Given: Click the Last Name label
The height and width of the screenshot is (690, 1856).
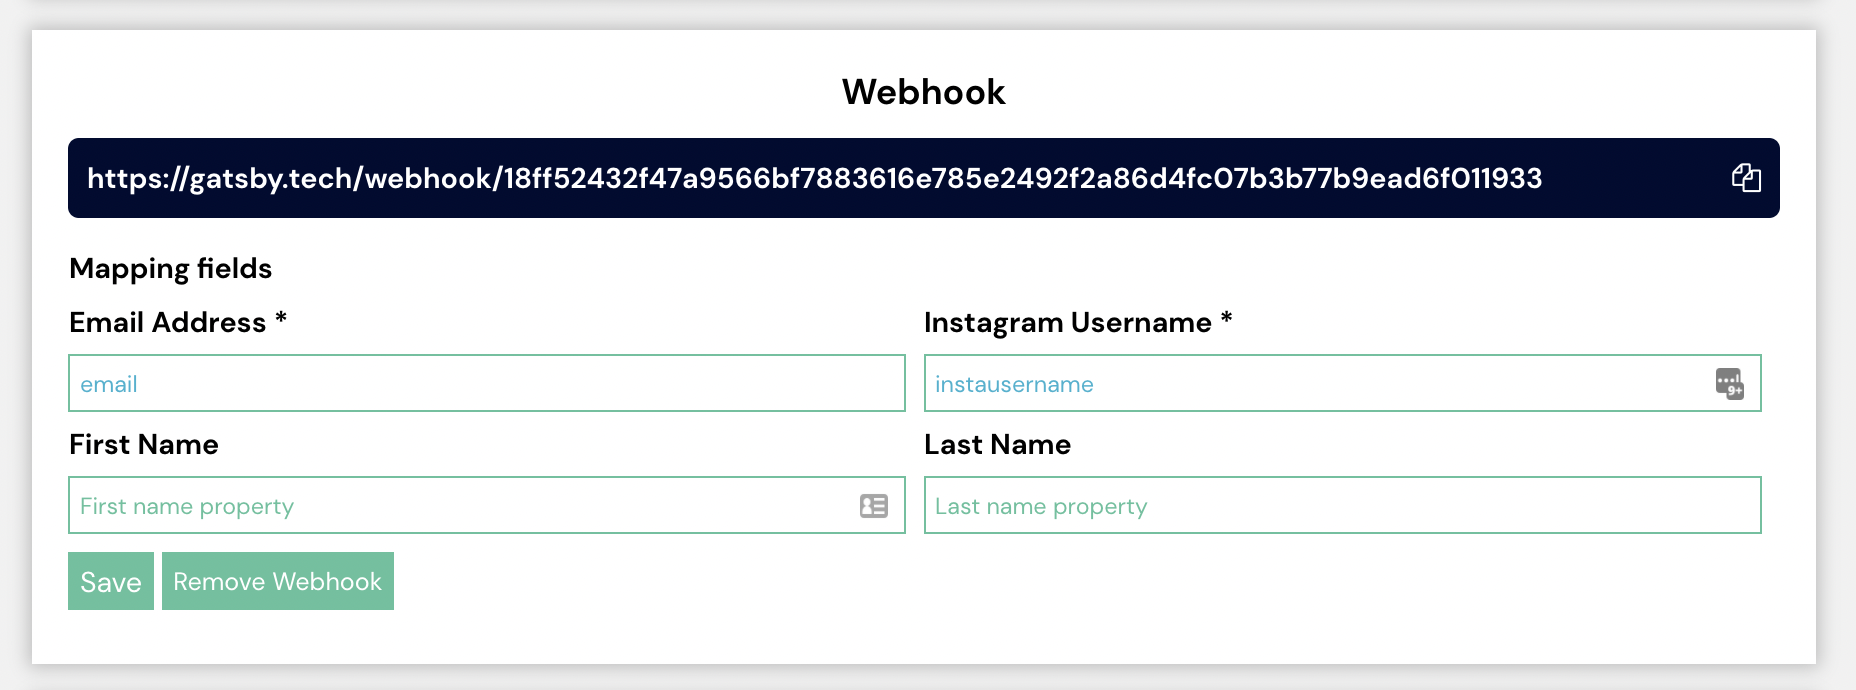Looking at the screenshot, I should [x=997, y=444].
